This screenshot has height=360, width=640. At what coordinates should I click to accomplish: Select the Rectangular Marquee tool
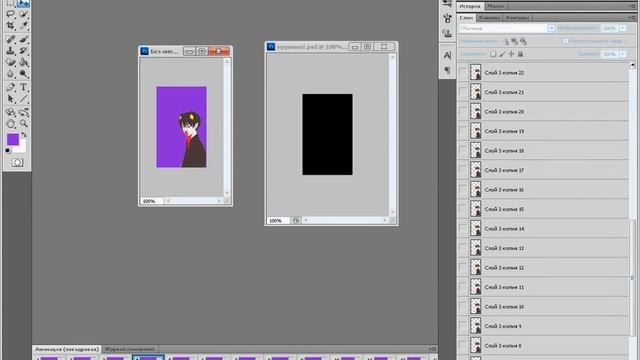[x=11, y=3]
